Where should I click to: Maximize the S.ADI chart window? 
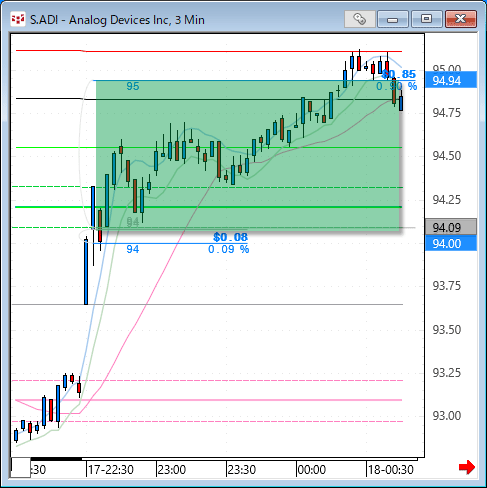pyautogui.click(x=427, y=19)
